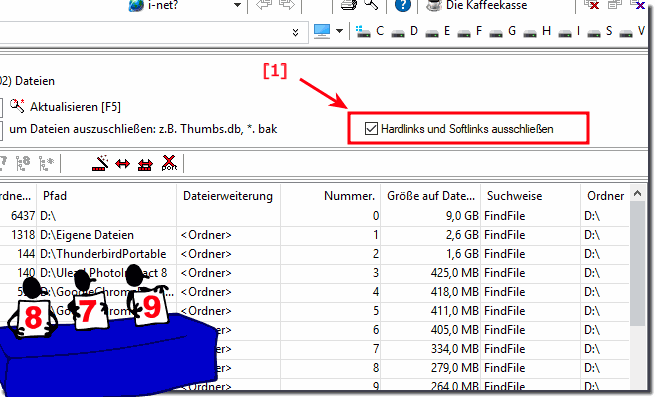Sort by Nummer. column header
This screenshot has height=397, width=655.
pyautogui.click(x=330, y=196)
